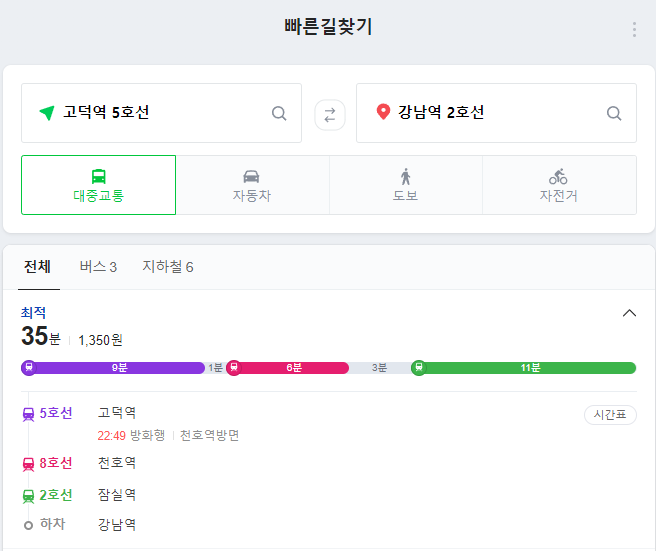Screen dimensions: 656x551
Task: Click 22:49 departure time text
Action: tap(111, 436)
